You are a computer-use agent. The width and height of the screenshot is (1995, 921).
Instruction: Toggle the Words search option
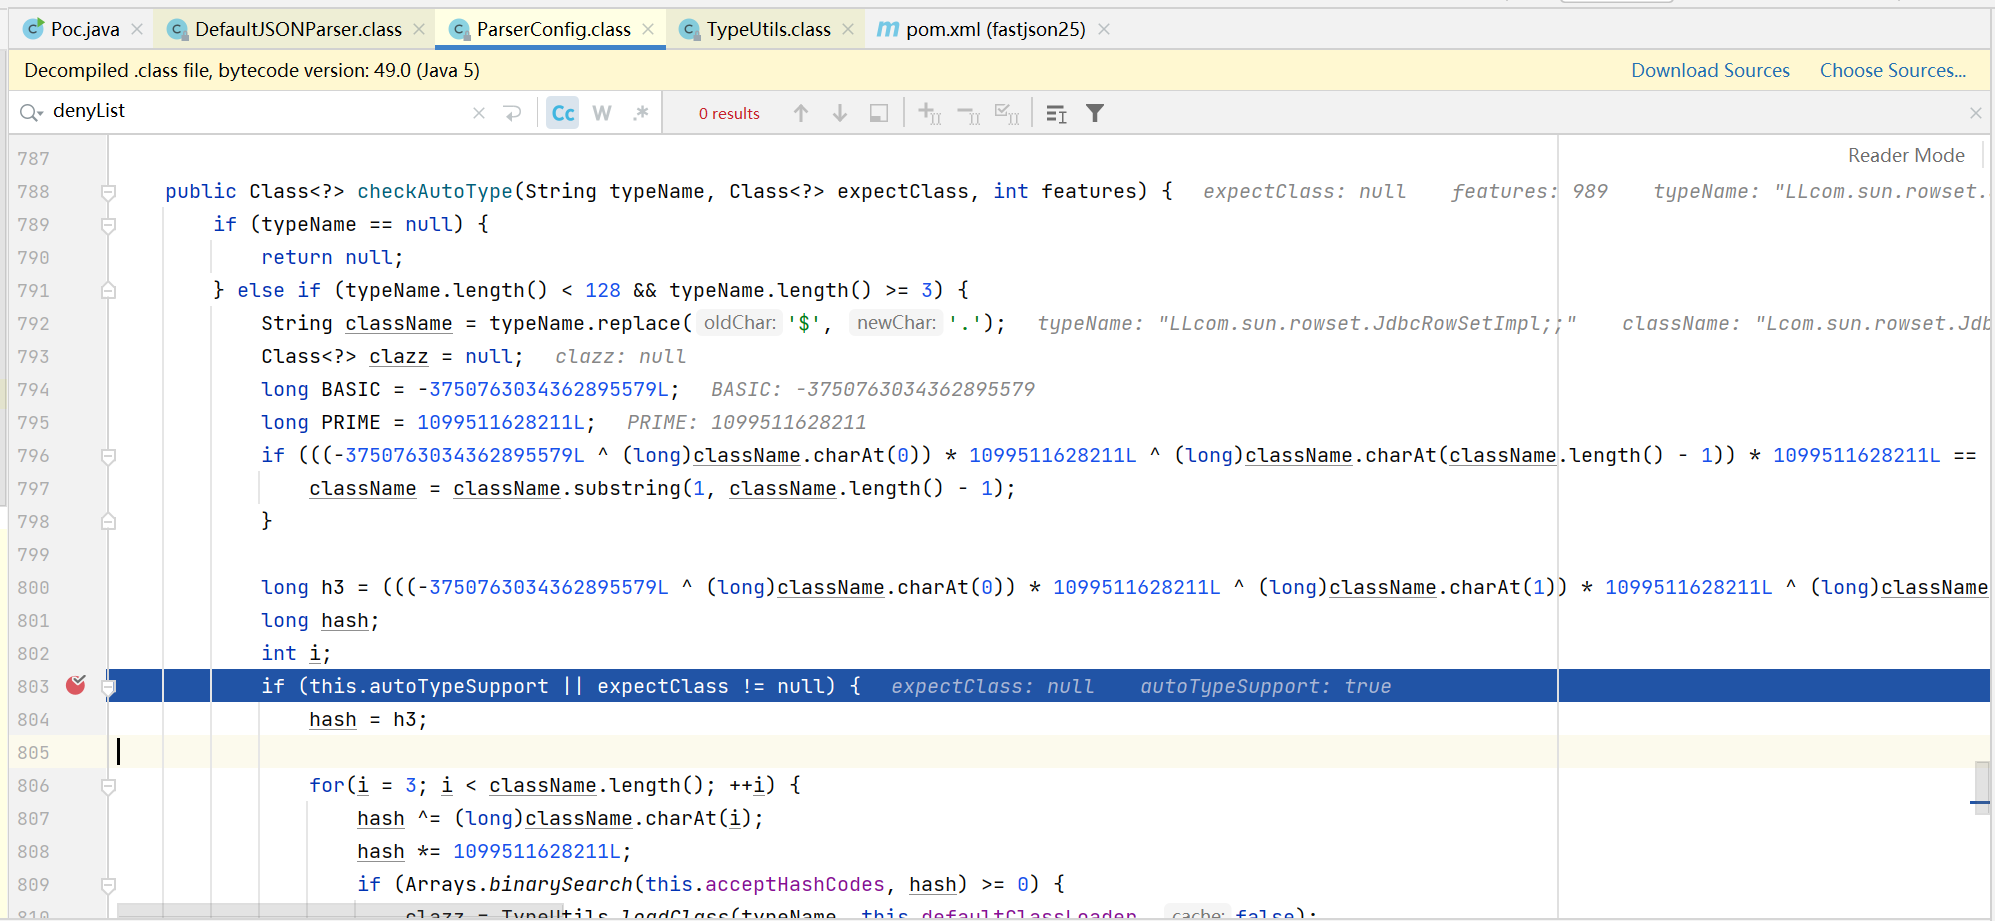click(x=602, y=113)
